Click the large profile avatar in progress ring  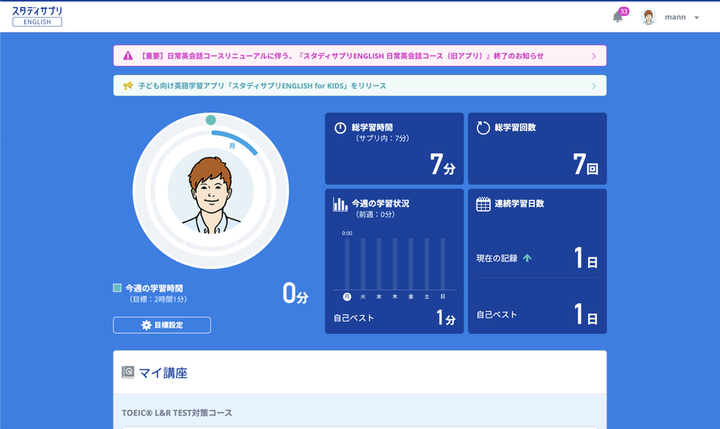coord(211,193)
